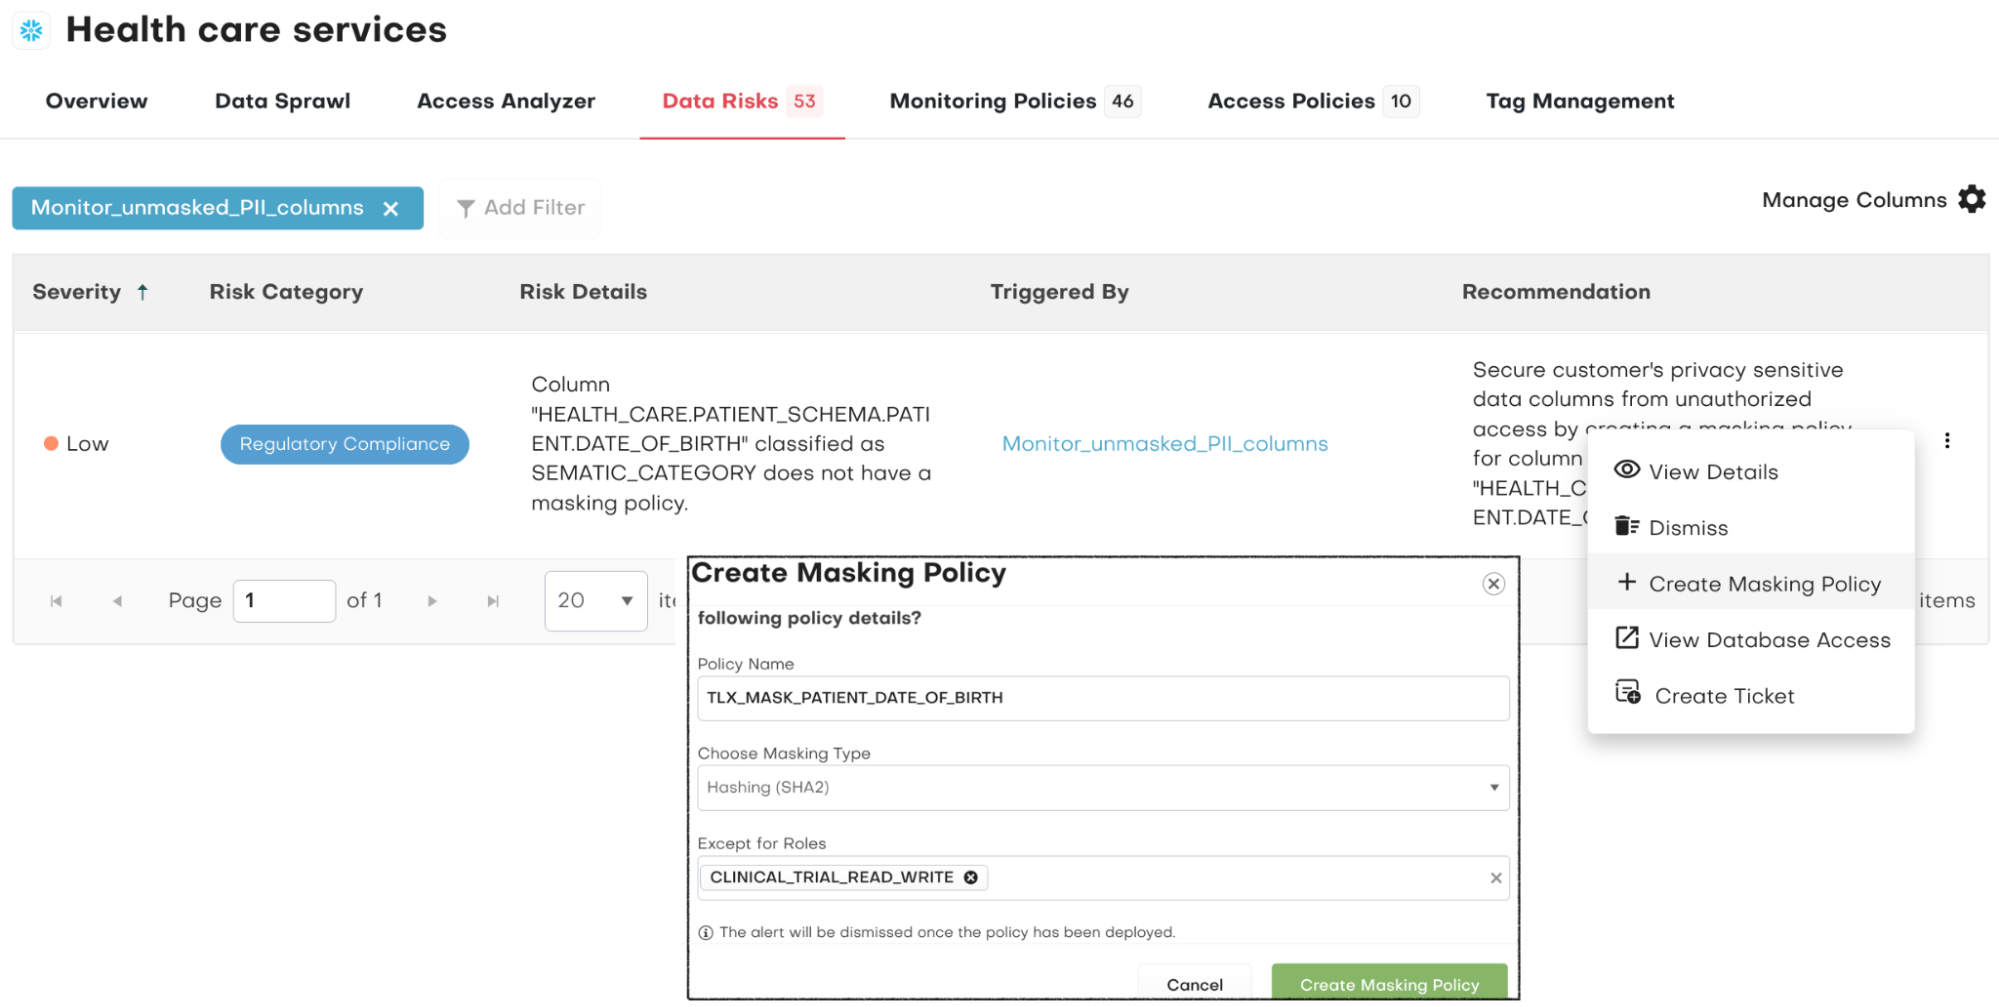This screenshot has width=1999, height=1007.
Task: Select View Database Access menu entry
Action: point(1750,640)
